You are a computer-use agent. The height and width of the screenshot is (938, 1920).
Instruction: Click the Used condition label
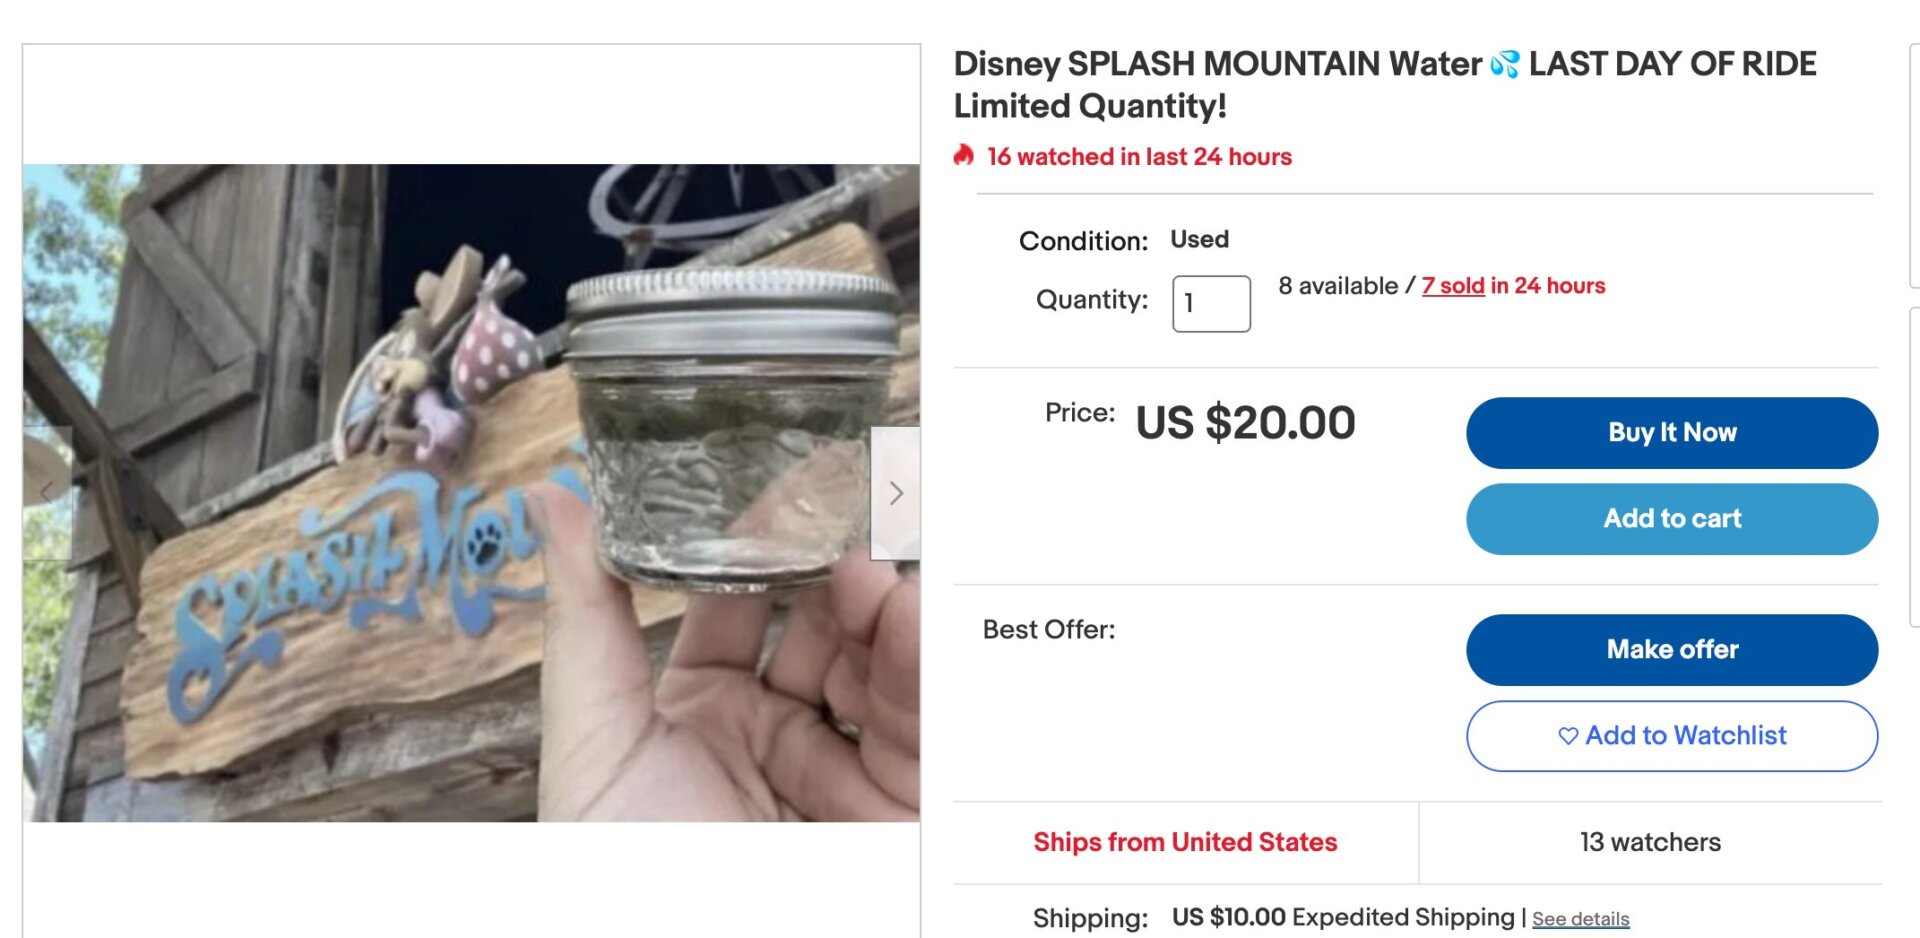coord(1199,239)
